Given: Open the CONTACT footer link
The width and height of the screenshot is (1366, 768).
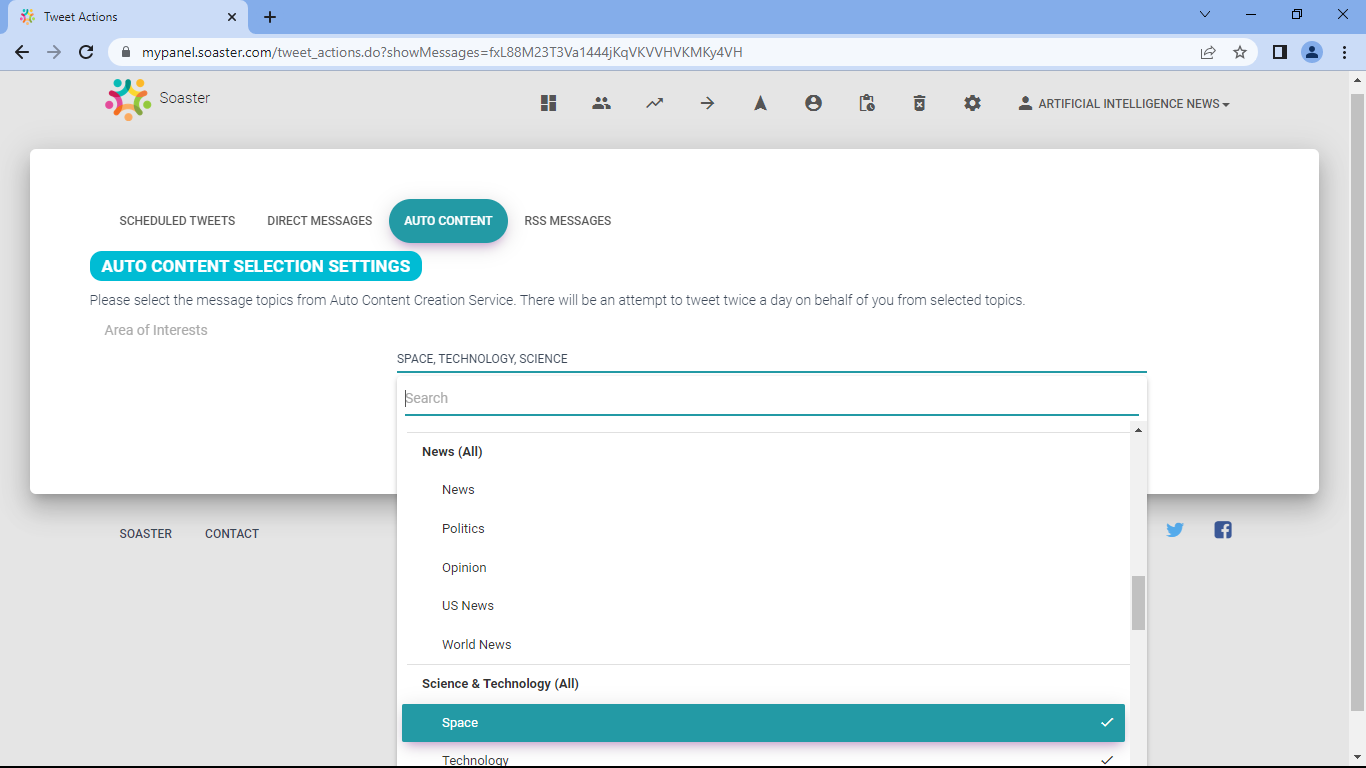Looking at the screenshot, I should coord(232,534).
